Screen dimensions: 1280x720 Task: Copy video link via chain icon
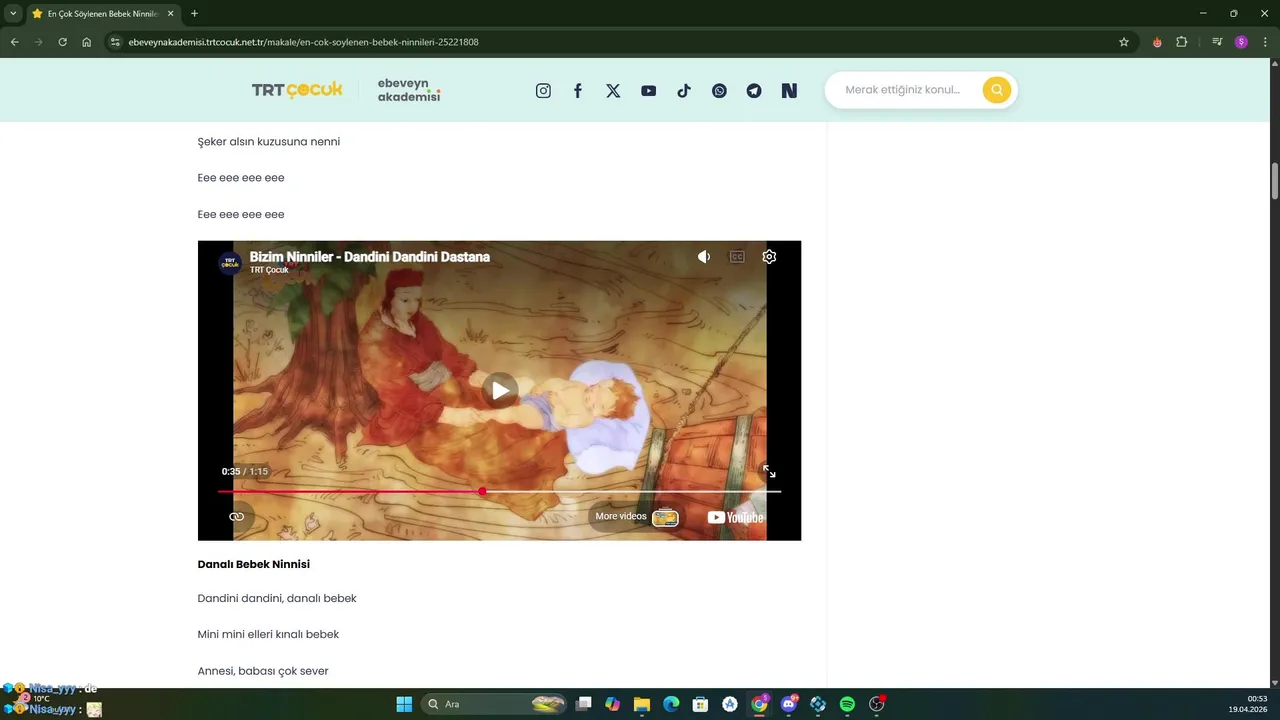(237, 517)
